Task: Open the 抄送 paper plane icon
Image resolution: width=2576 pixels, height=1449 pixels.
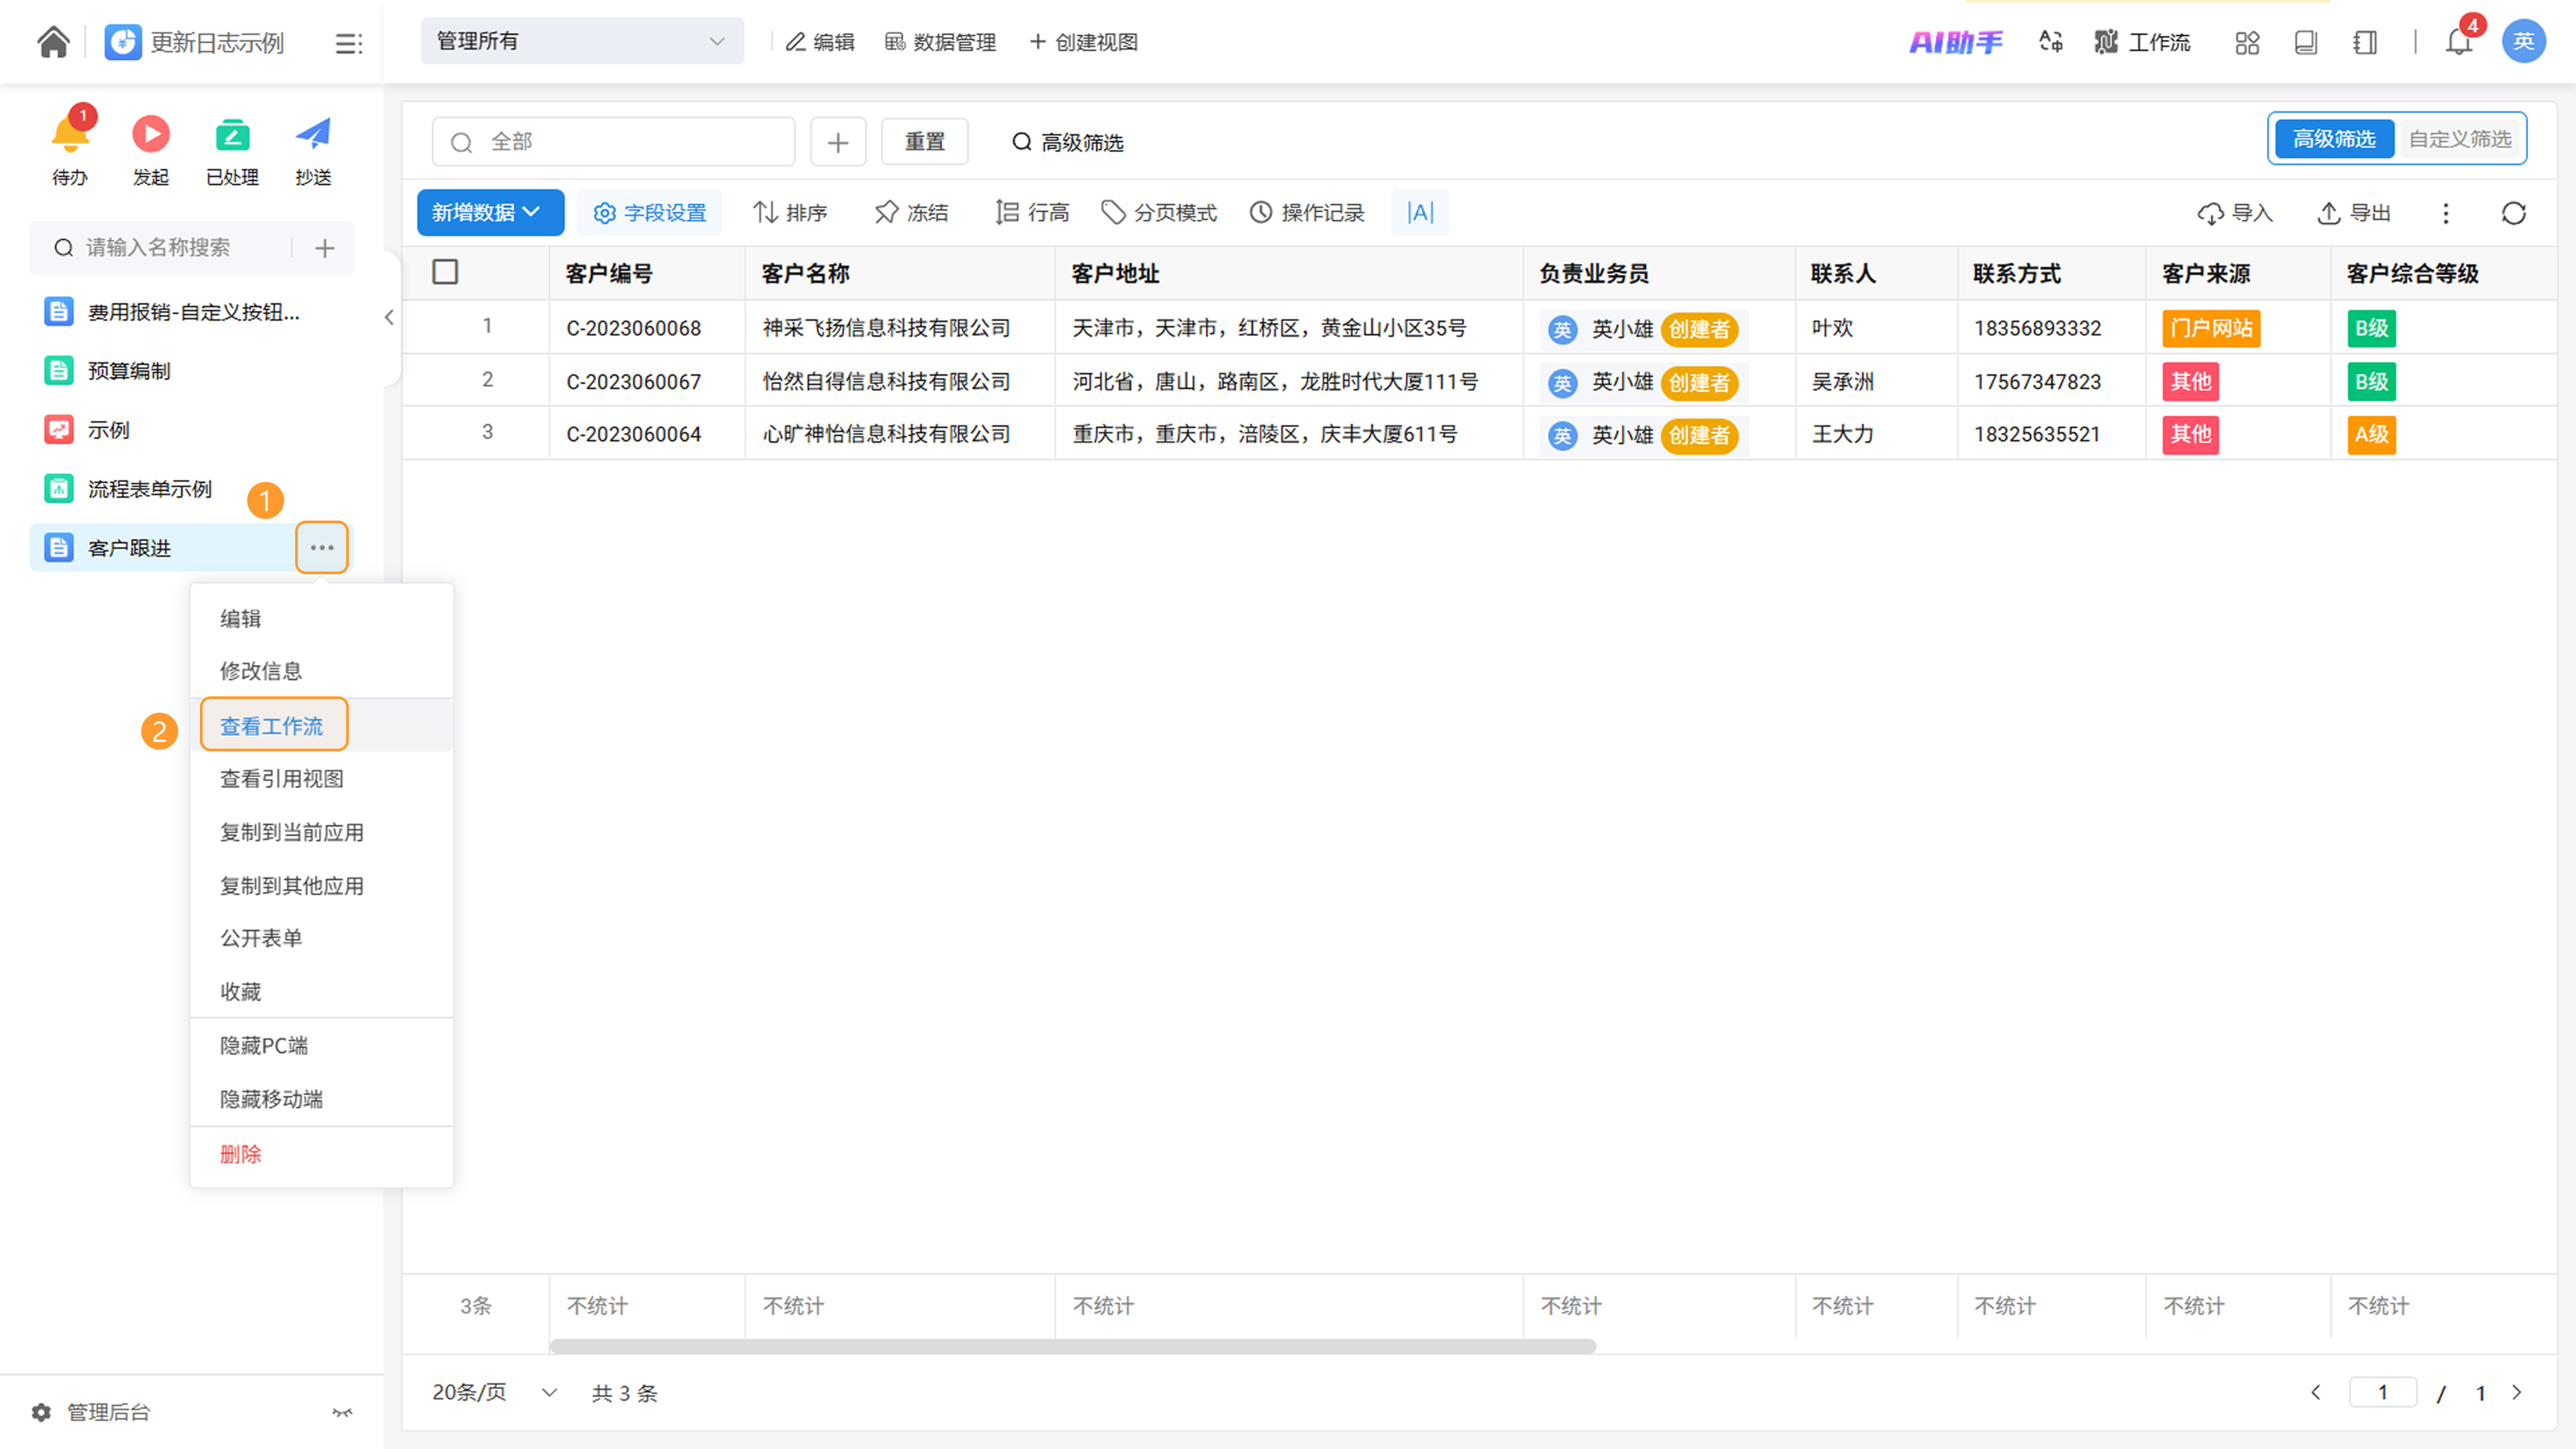Action: click(313, 133)
